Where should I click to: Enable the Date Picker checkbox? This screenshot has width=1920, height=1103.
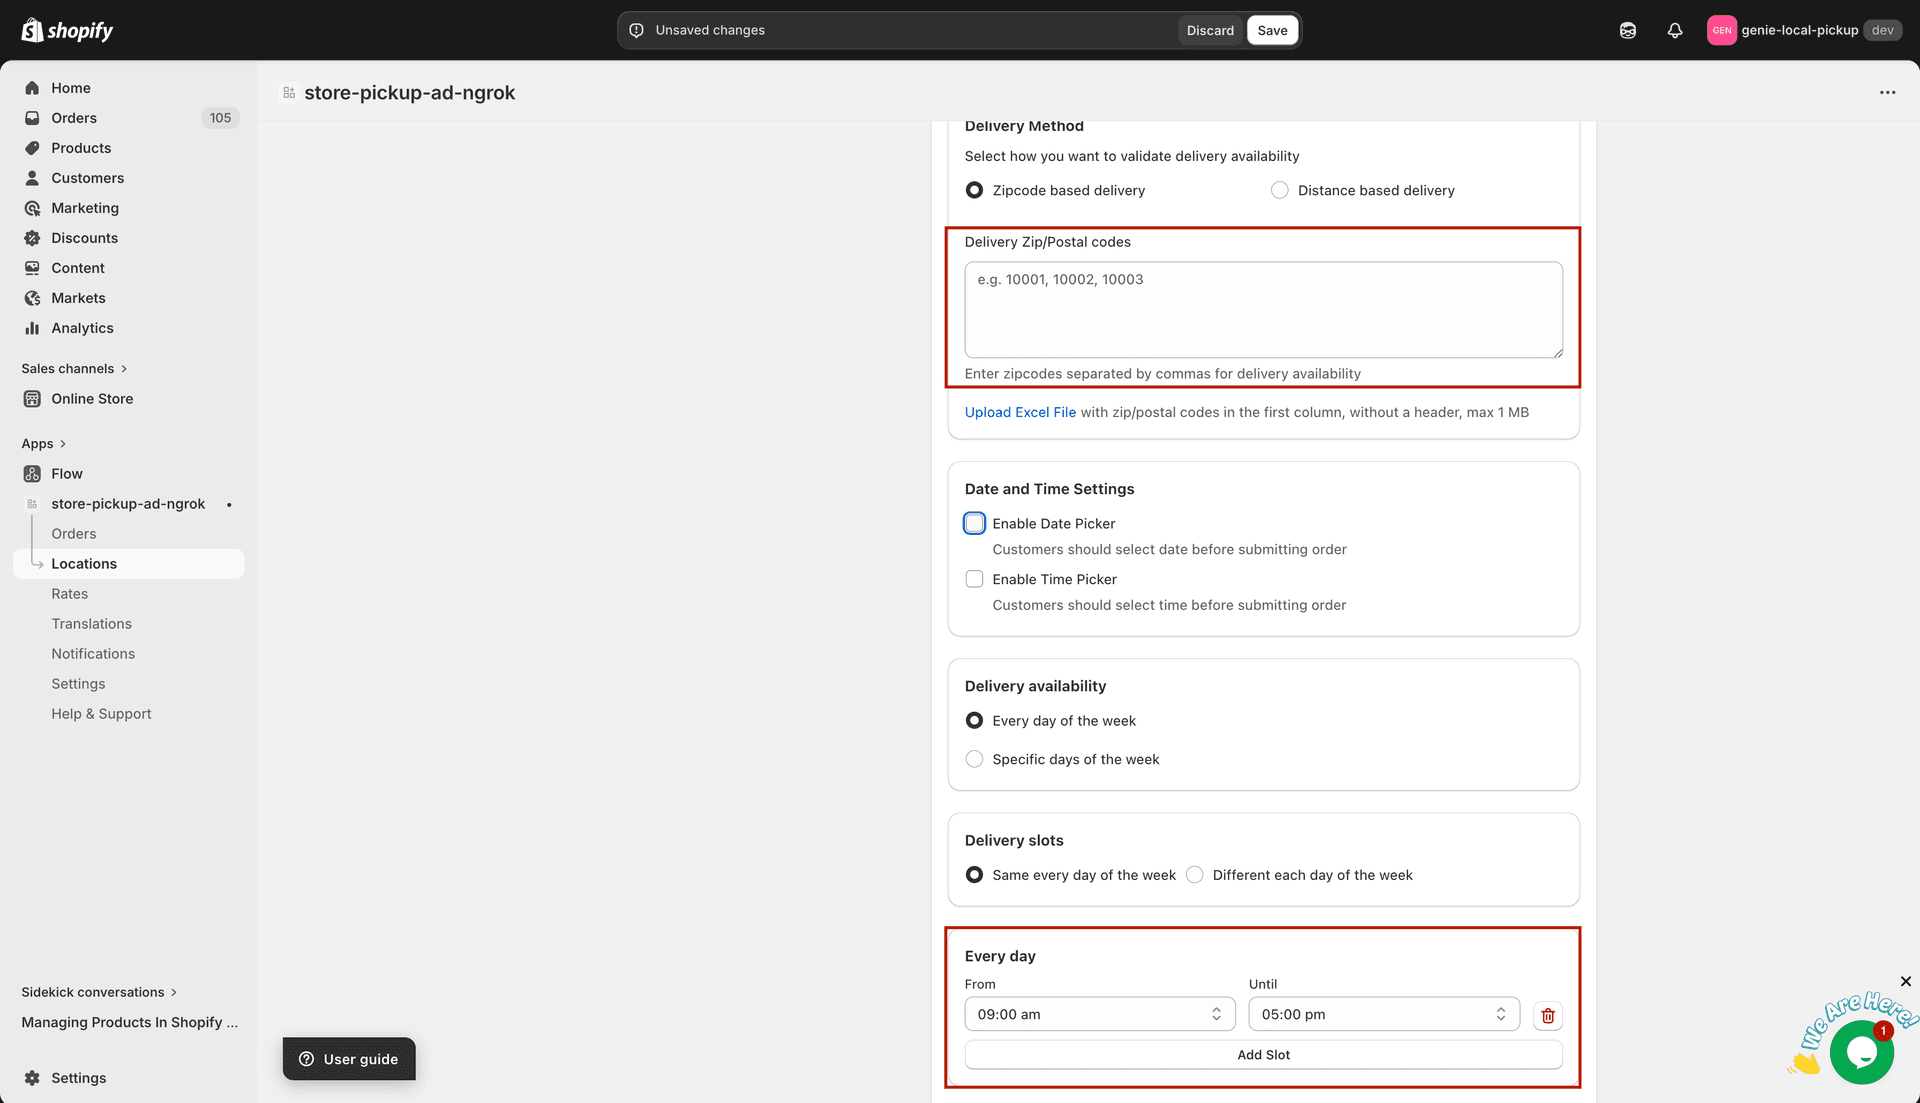(x=974, y=523)
